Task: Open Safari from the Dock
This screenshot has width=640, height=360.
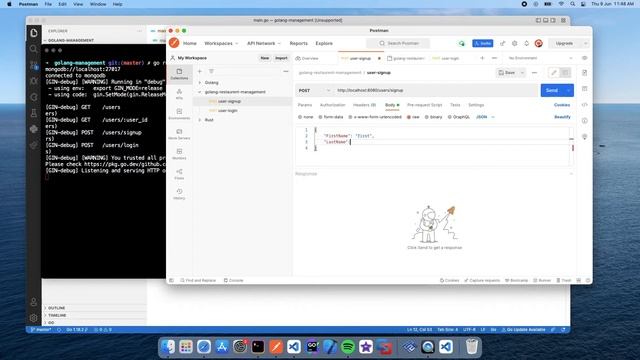Action: point(204,347)
